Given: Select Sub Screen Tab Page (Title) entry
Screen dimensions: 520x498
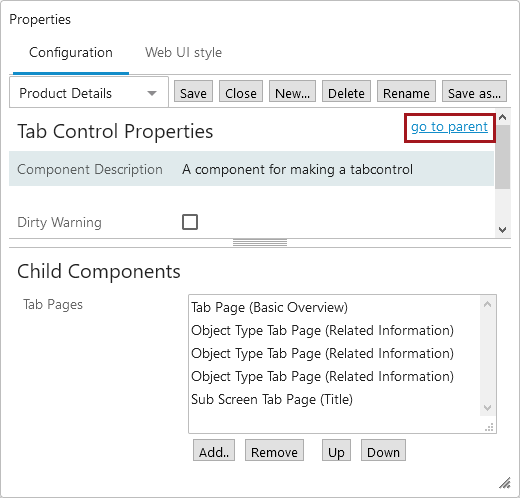Looking at the screenshot, I should tap(272, 399).
